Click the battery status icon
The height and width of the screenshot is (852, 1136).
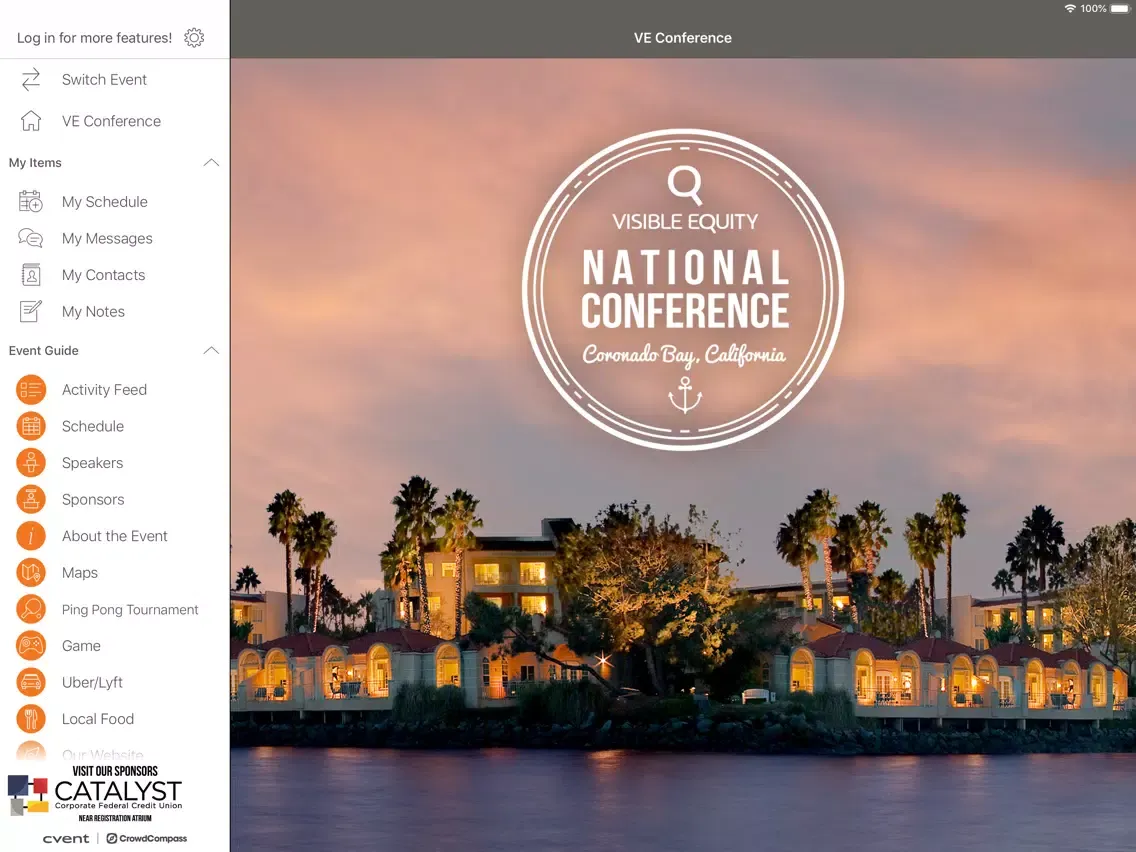1119,9
